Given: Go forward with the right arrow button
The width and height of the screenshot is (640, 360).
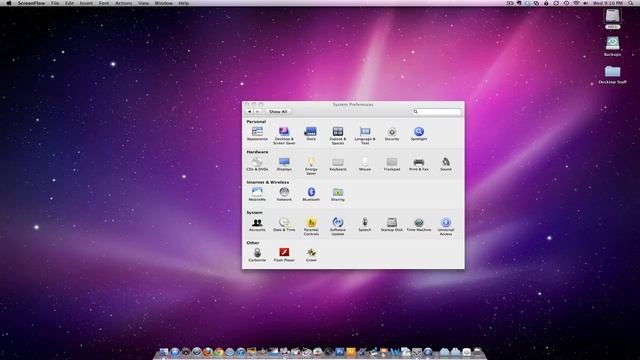Looking at the screenshot, I should click(258, 111).
